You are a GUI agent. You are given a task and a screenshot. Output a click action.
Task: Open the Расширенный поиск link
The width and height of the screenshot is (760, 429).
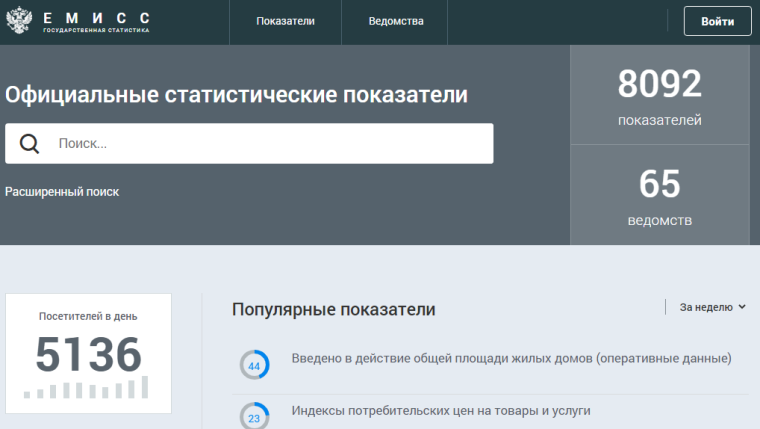tap(62, 192)
